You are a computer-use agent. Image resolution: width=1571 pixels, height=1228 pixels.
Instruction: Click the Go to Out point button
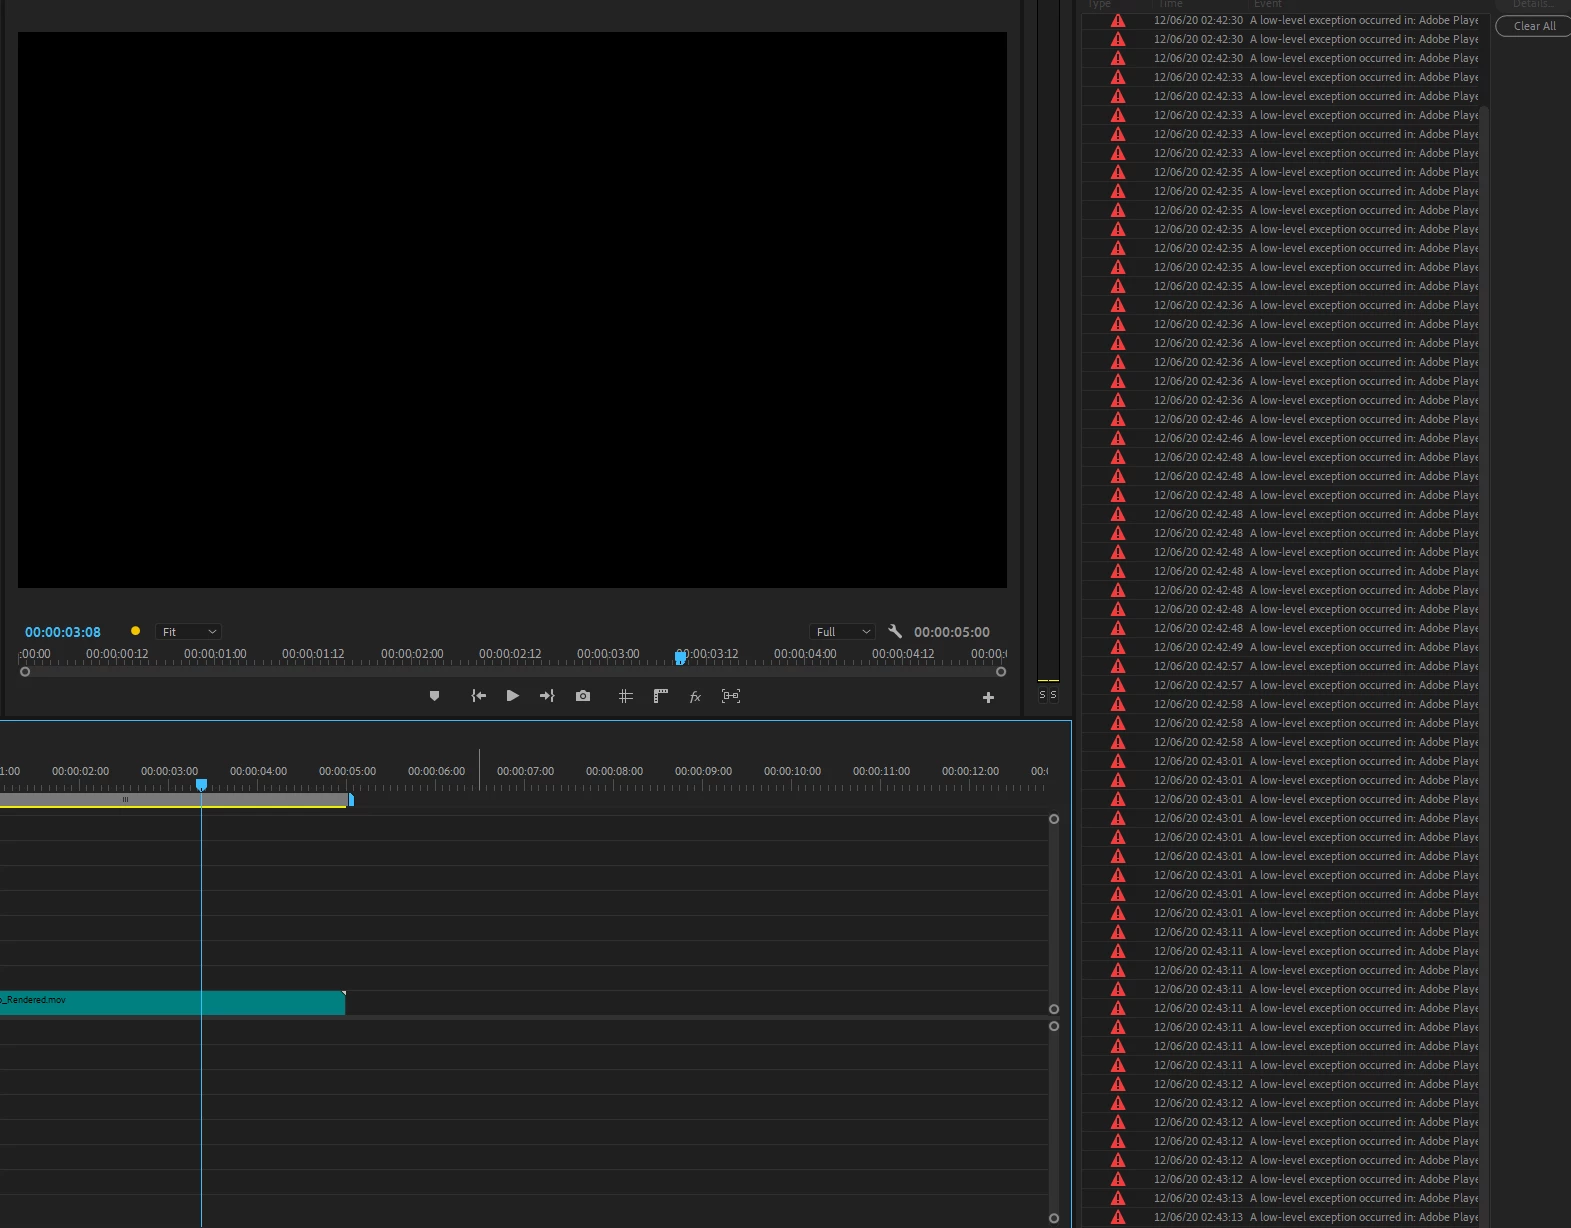(x=547, y=696)
